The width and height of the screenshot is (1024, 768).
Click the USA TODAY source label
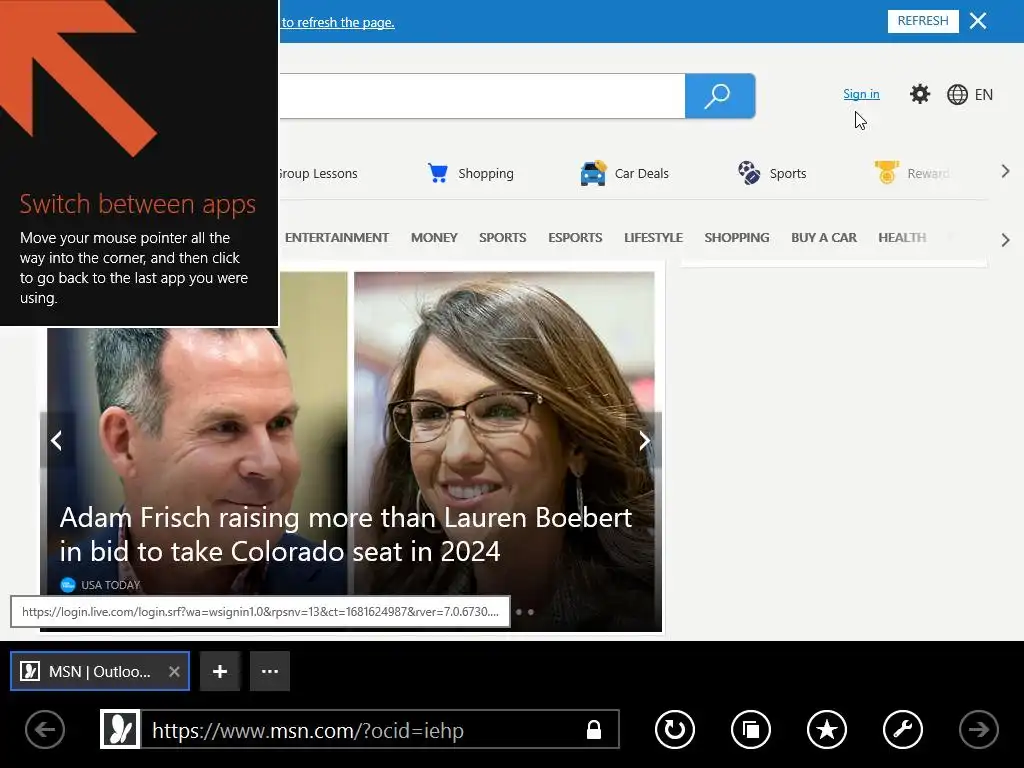[x=110, y=585]
